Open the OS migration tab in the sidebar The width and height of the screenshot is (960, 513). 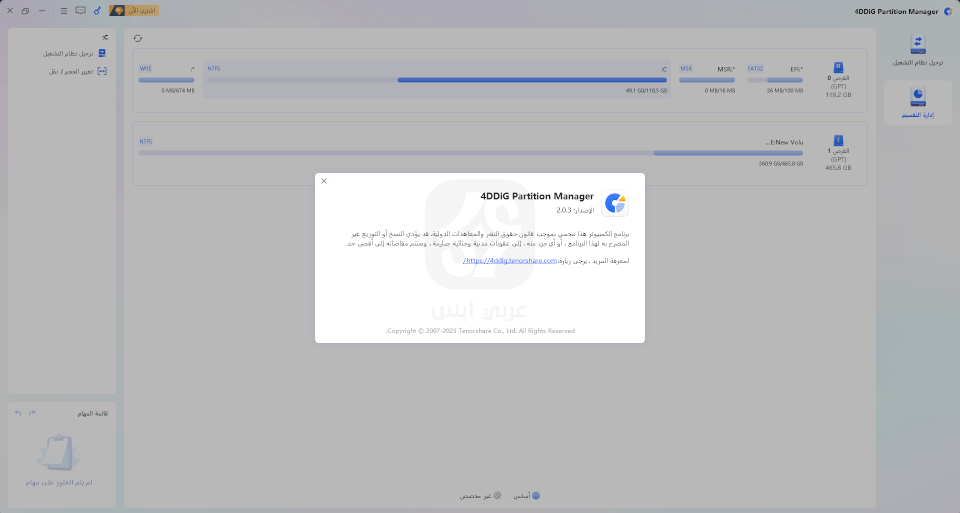(917, 50)
